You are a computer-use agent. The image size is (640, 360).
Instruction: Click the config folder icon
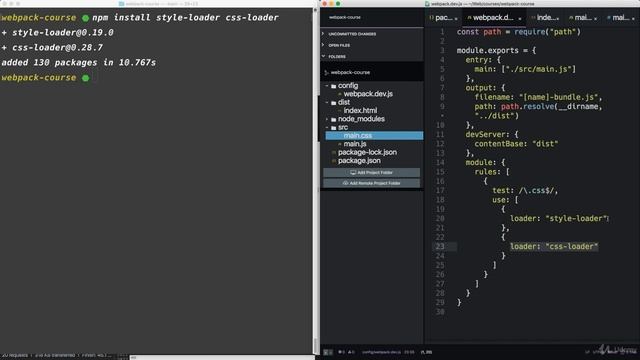(333, 86)
